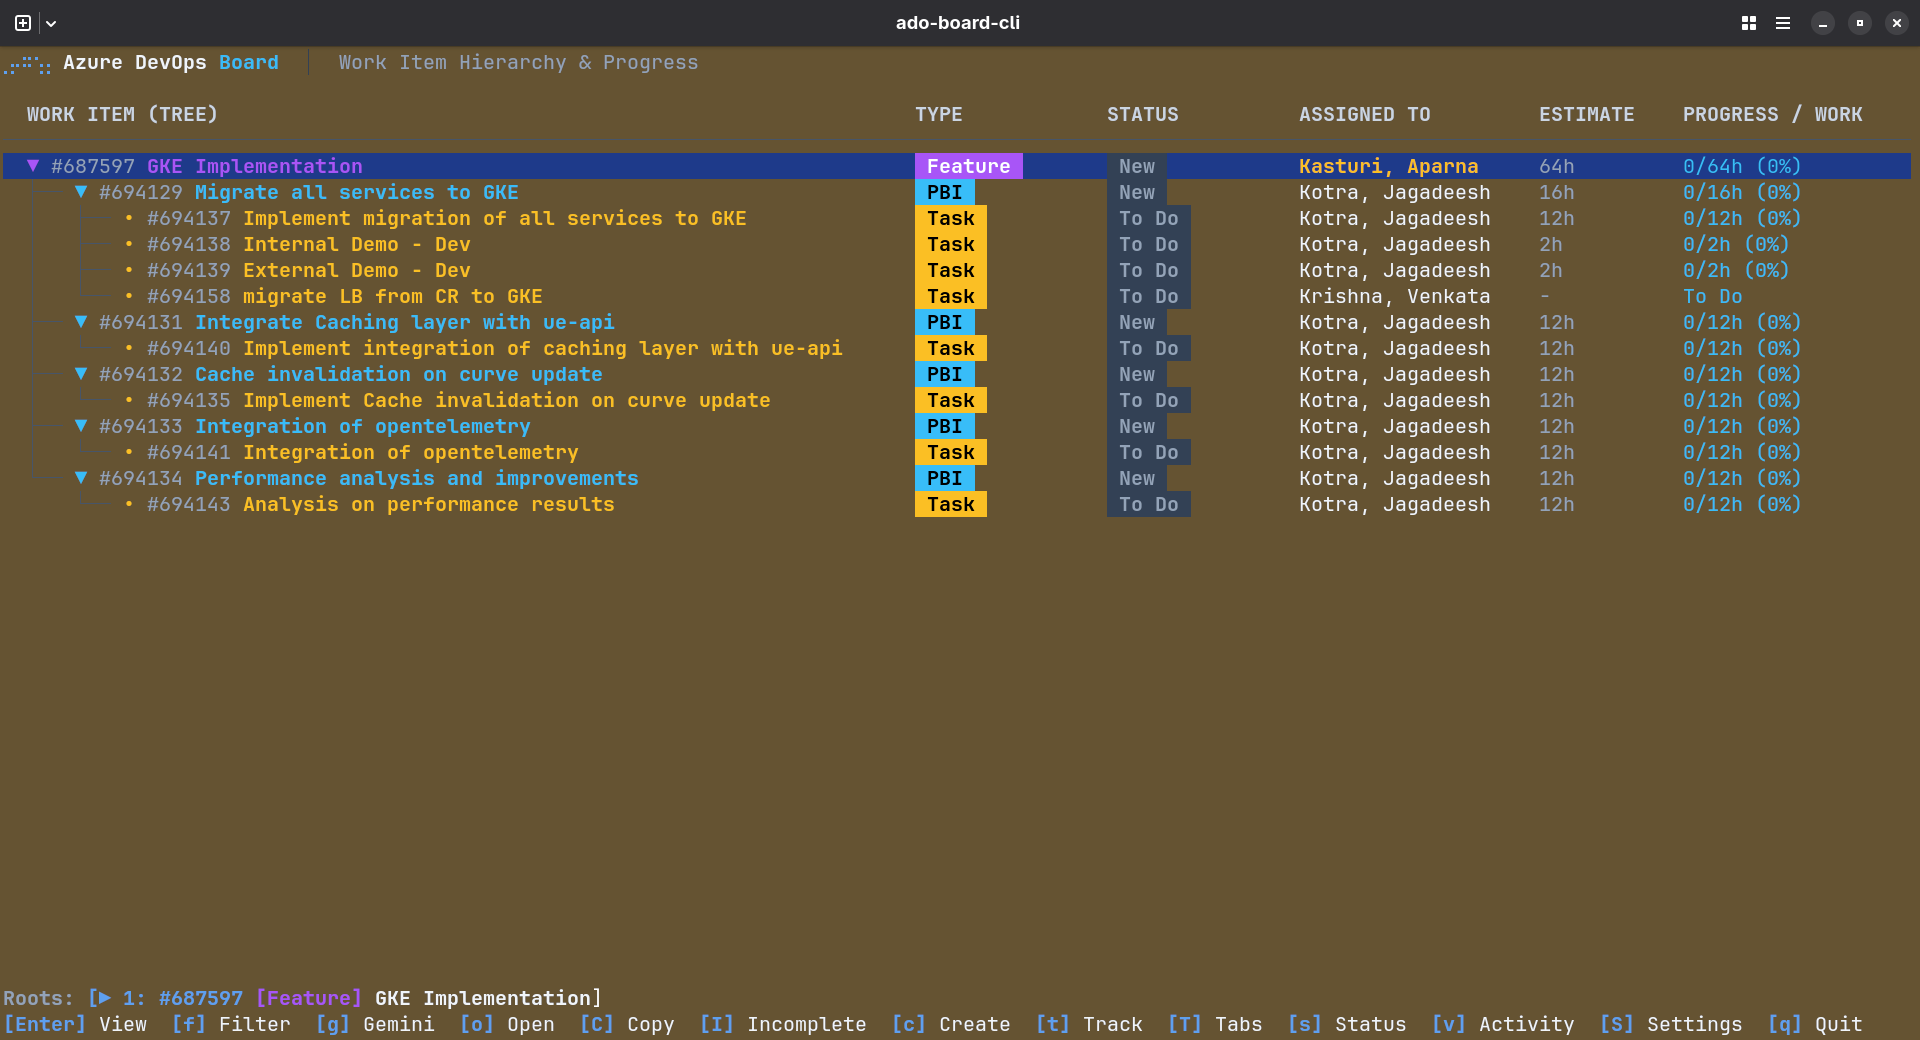This screenshot has height=1040, width=1920.
Task: Click the [c] Create shortcut
Action: coord(951,1024)
